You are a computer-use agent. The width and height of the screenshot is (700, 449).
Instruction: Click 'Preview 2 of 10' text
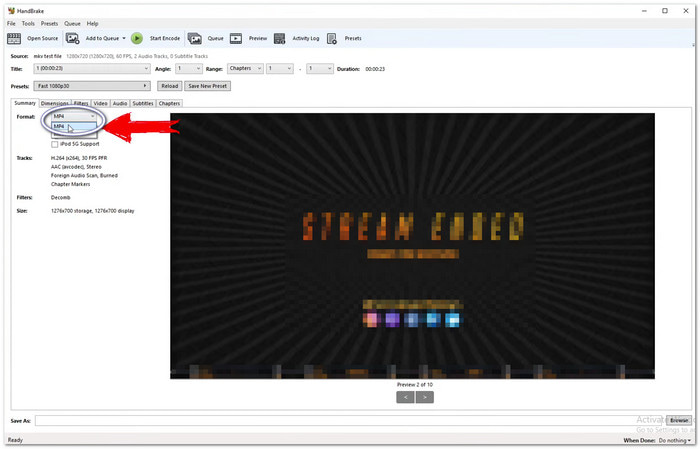[x=415, y=385]
